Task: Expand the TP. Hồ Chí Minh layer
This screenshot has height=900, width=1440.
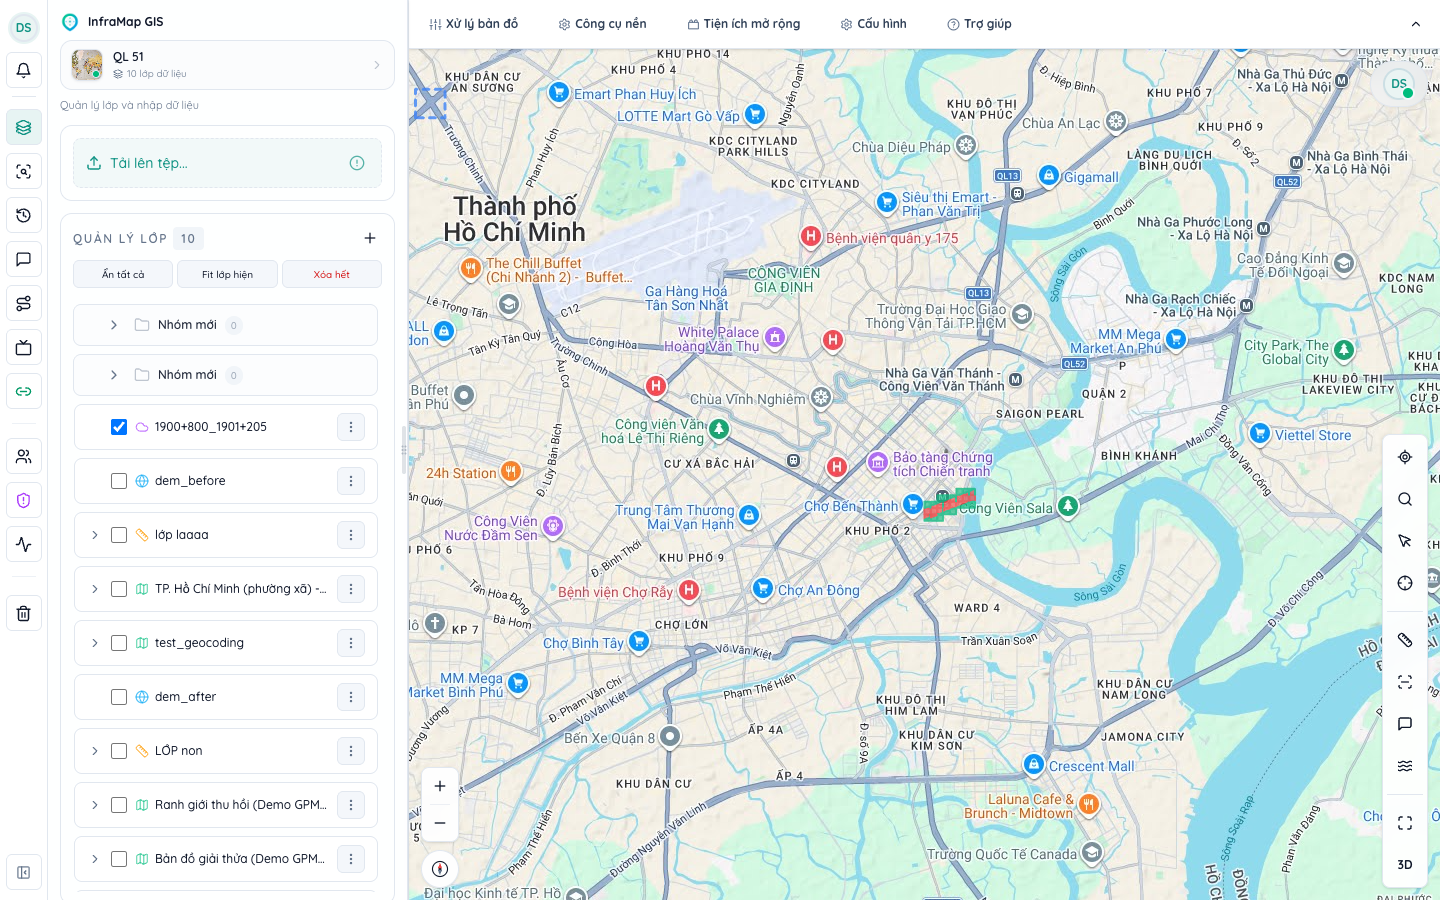Action: click(95, 589)
